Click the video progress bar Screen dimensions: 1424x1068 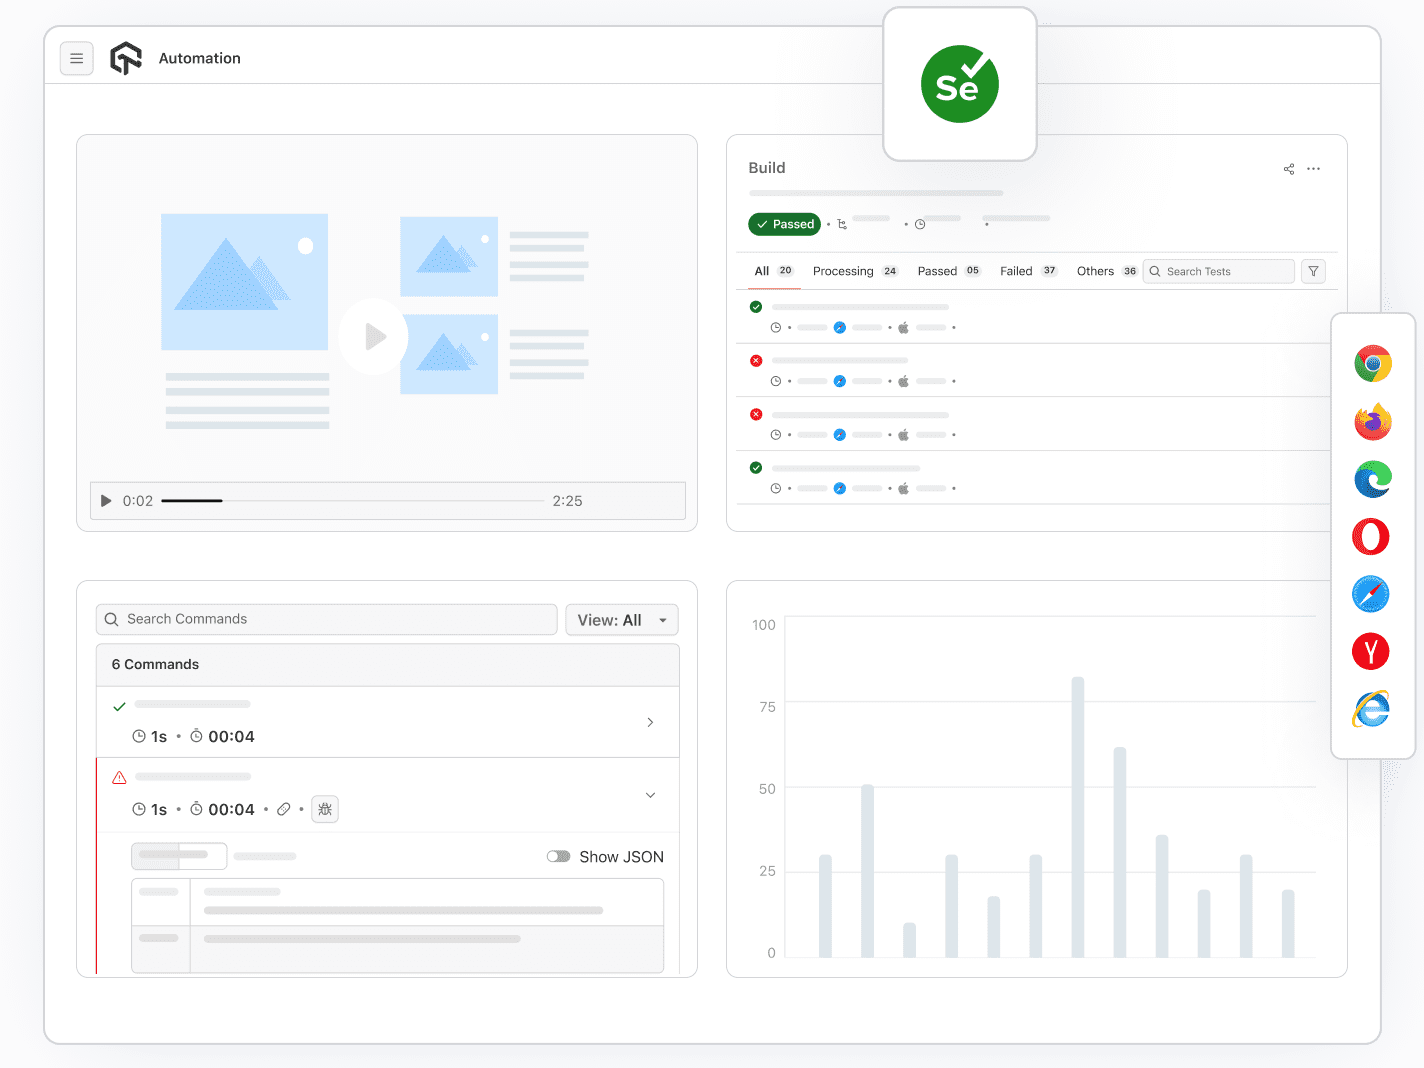(352, 500)
